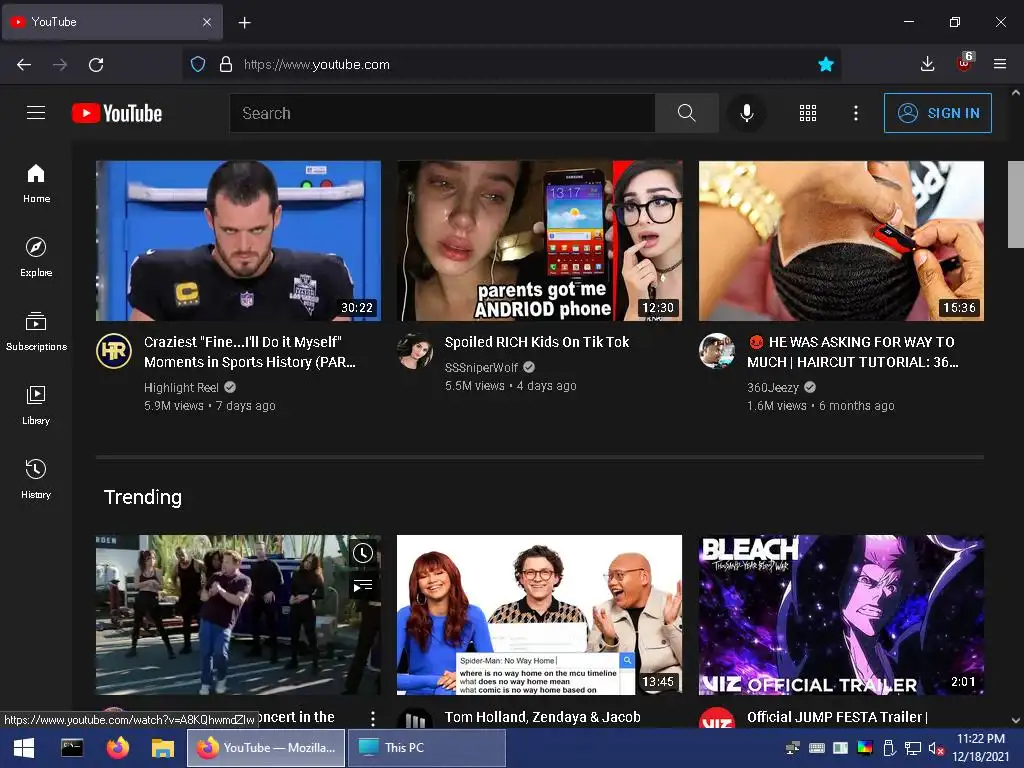Go to Home in the sidebar
Image resolution: width=1024 pixels, height=768 pixels.
tap(36, 184)
